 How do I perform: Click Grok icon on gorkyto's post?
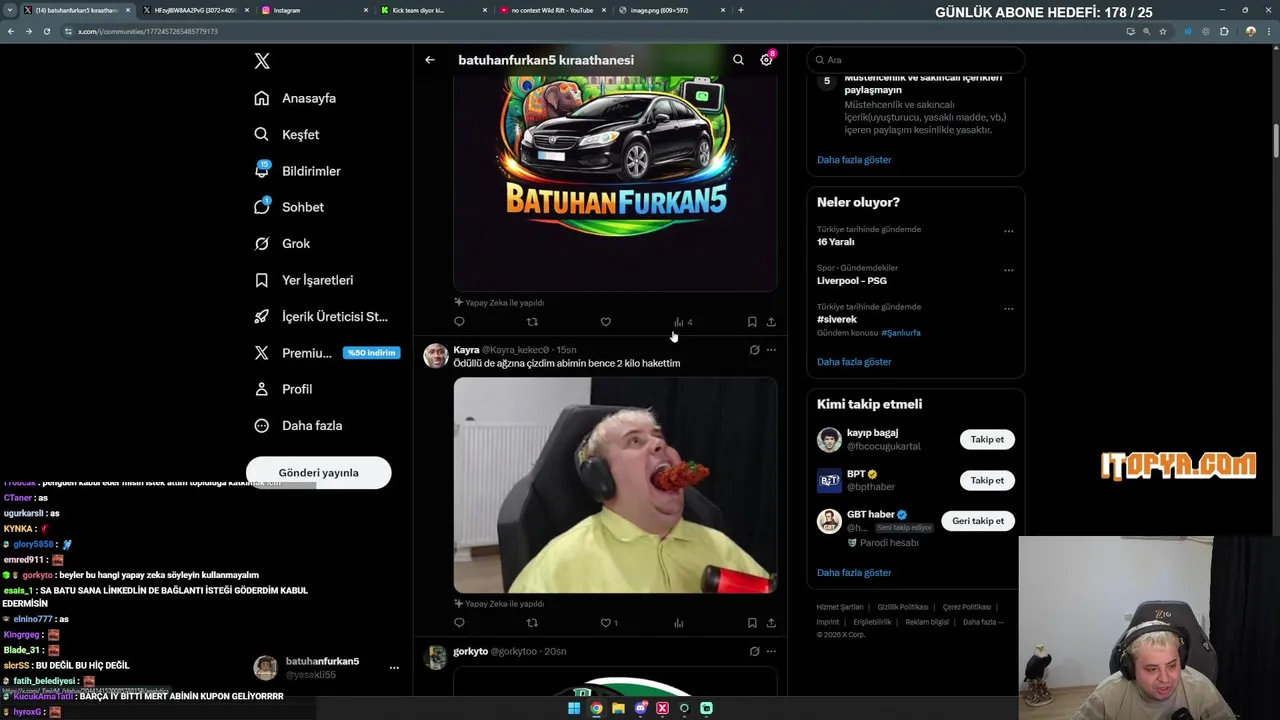pos(754,651)
